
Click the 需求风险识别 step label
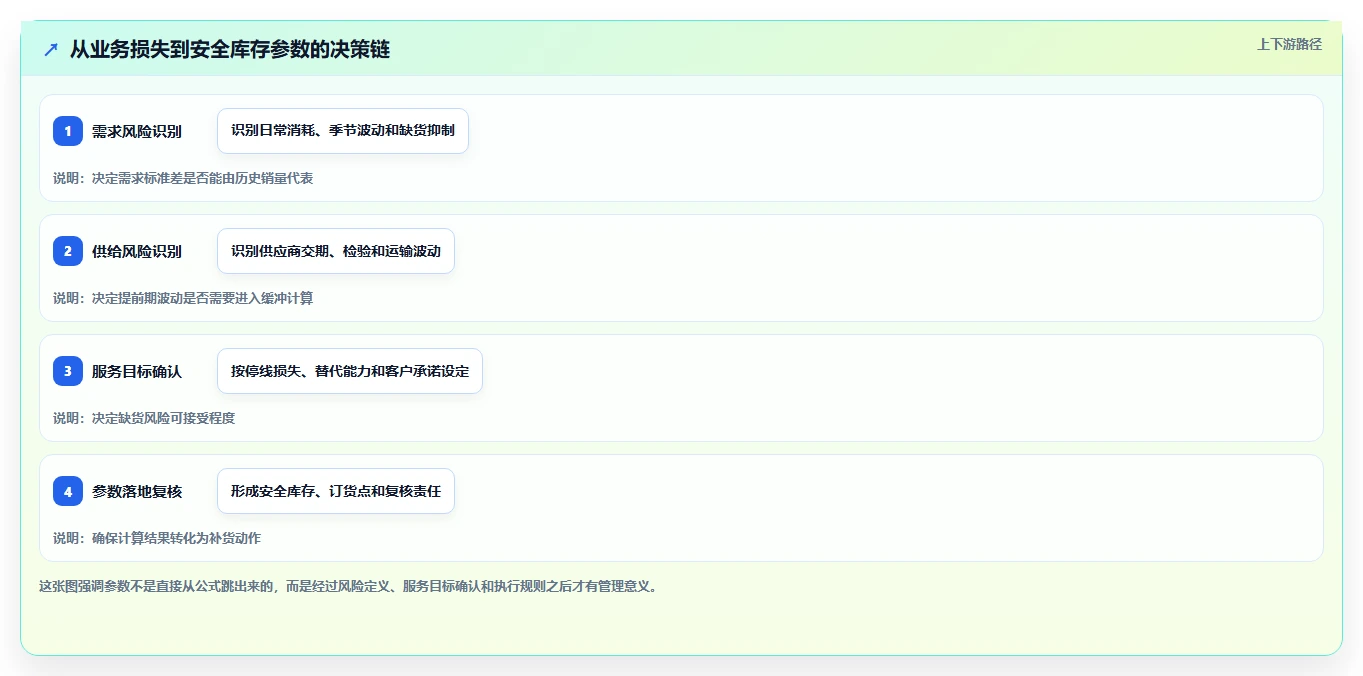[x=137, y=131]
